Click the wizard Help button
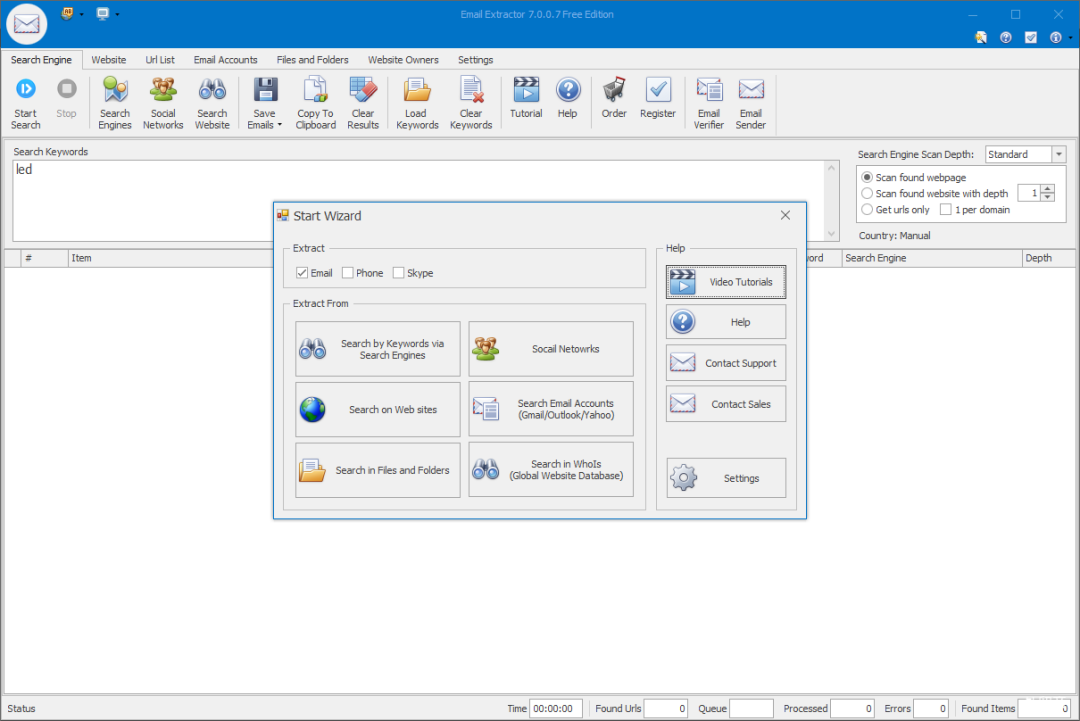 [726, 322]
